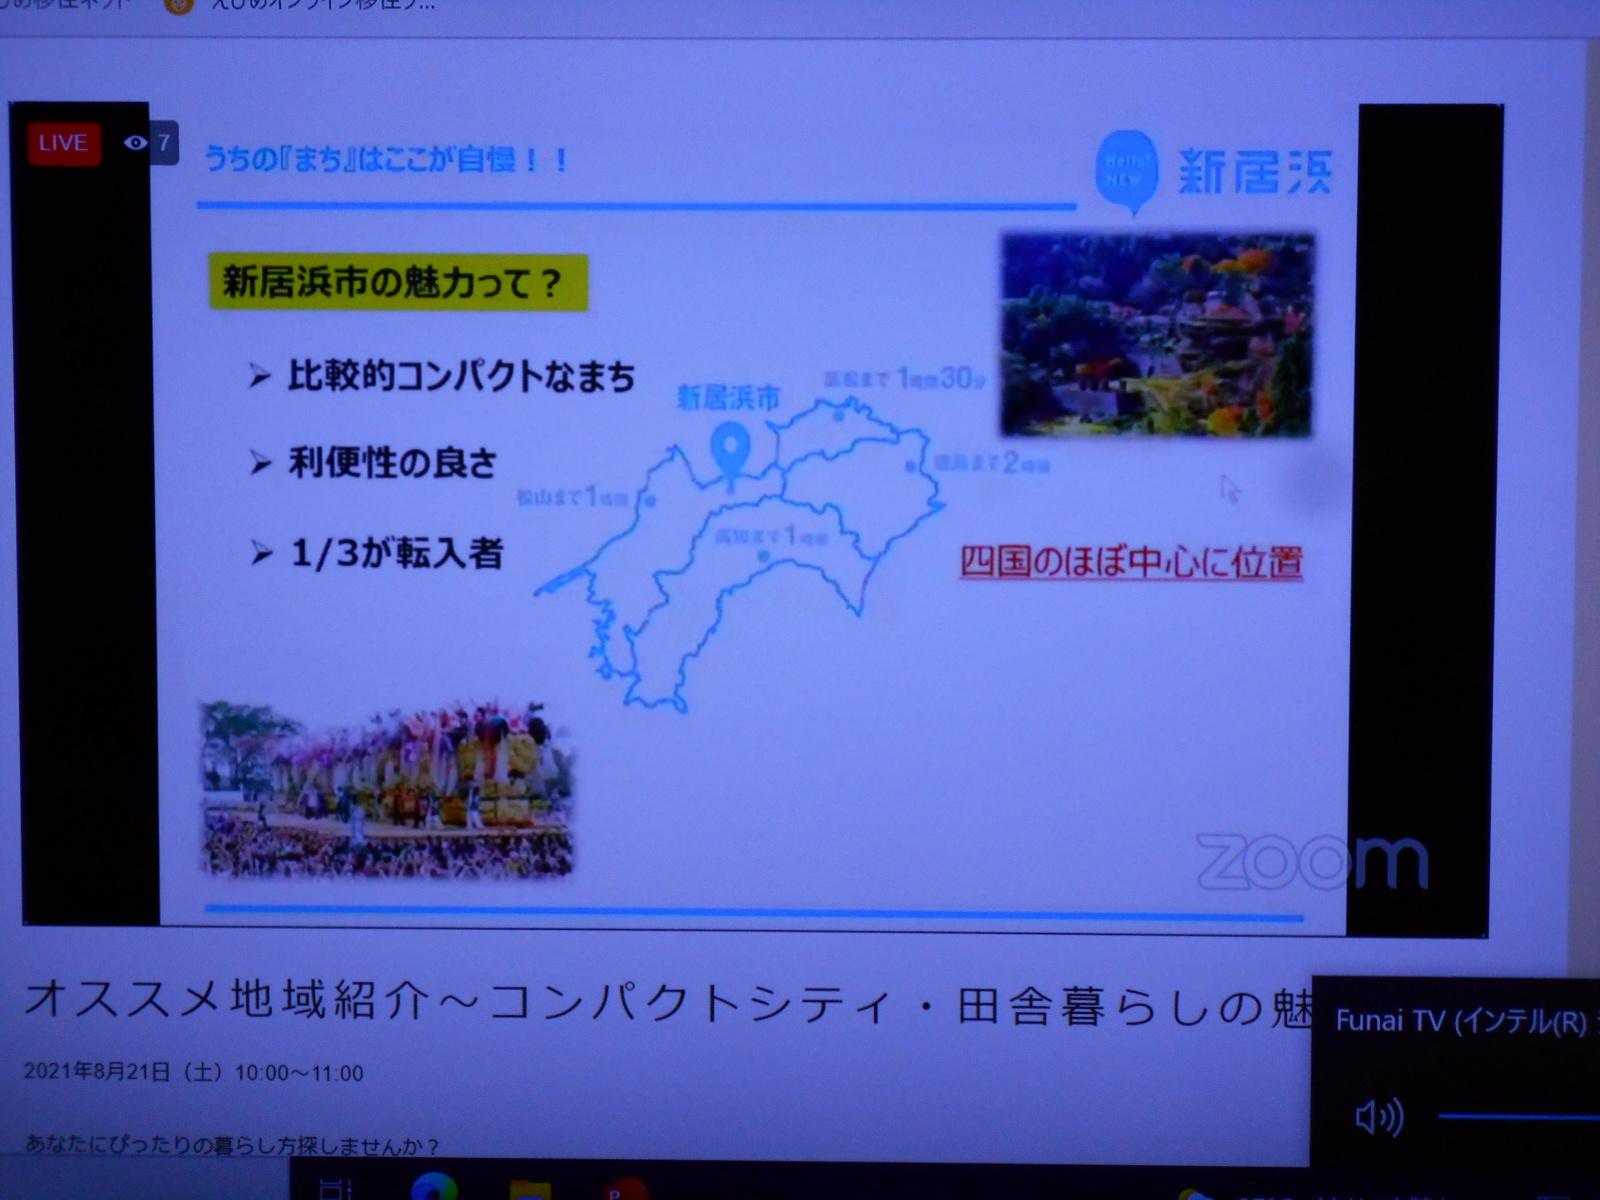Mute audio with the speaker icon in the volume popup

click(x=1379, y=1116)
